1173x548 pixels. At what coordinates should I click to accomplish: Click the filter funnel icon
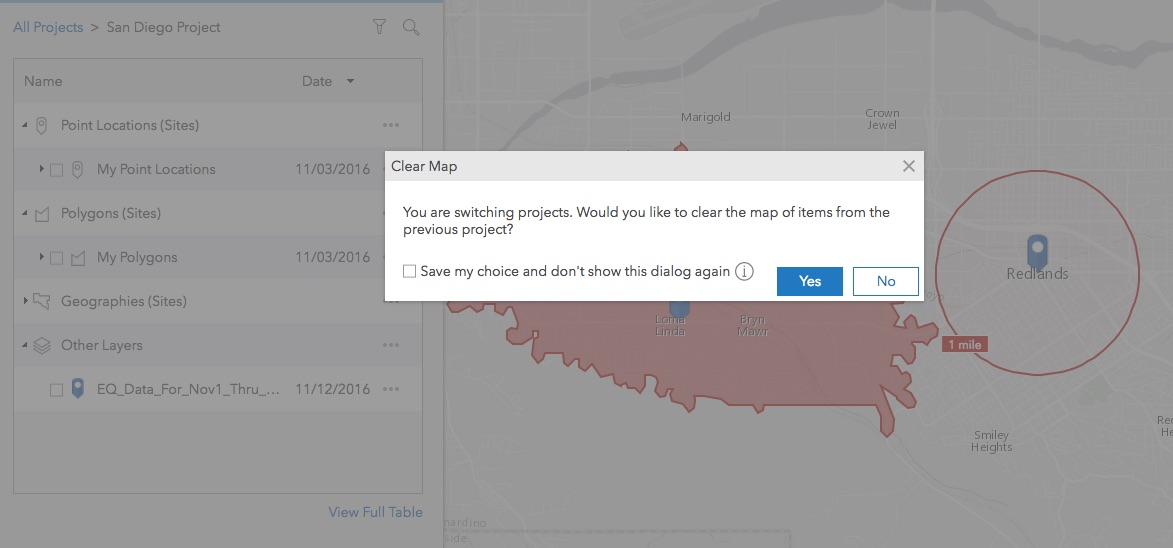click(x=379, y=27)
